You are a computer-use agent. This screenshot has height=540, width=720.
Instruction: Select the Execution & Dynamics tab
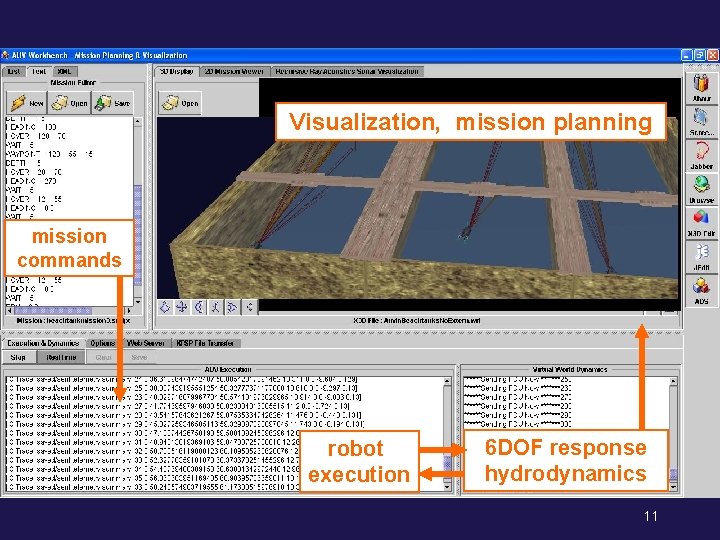click(43, 343)
